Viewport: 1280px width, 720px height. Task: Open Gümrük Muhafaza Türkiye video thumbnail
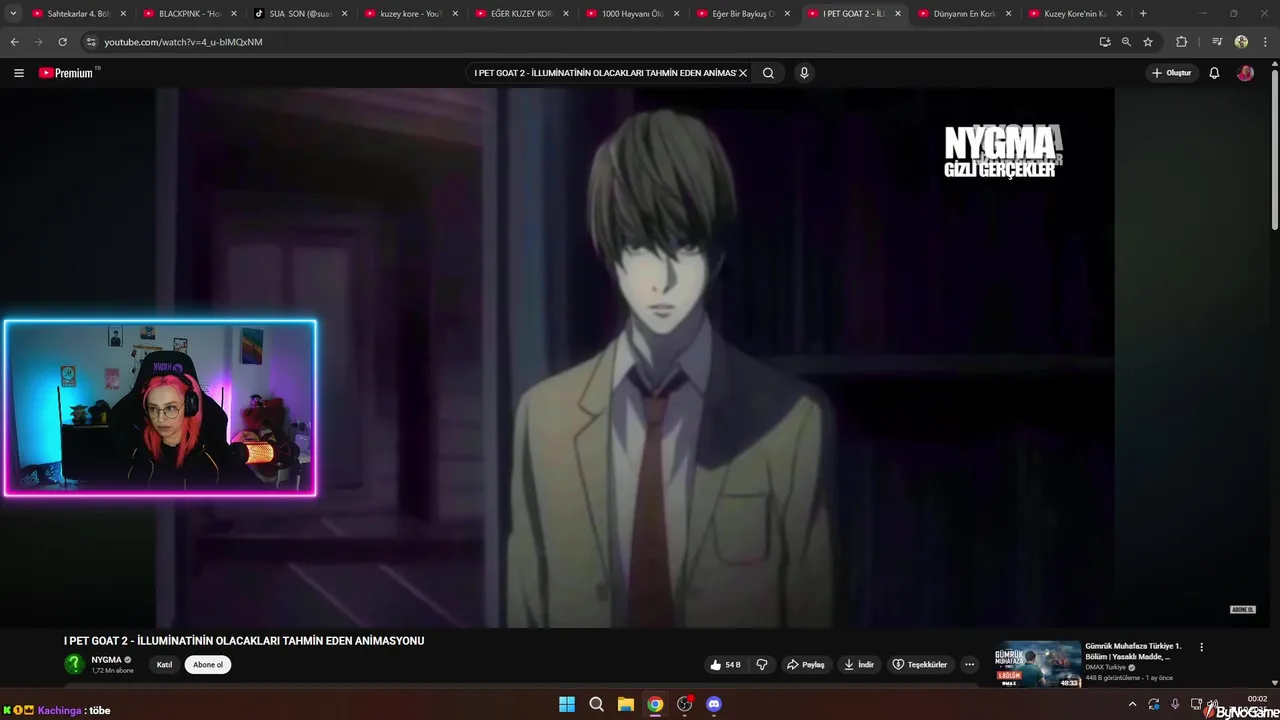coord(1038,664)
